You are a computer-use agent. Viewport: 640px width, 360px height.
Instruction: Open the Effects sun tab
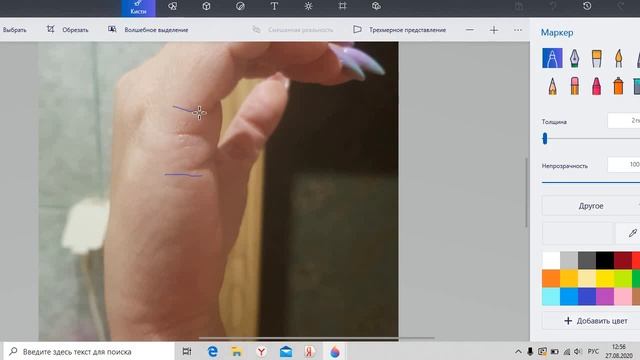pos(308,6)
